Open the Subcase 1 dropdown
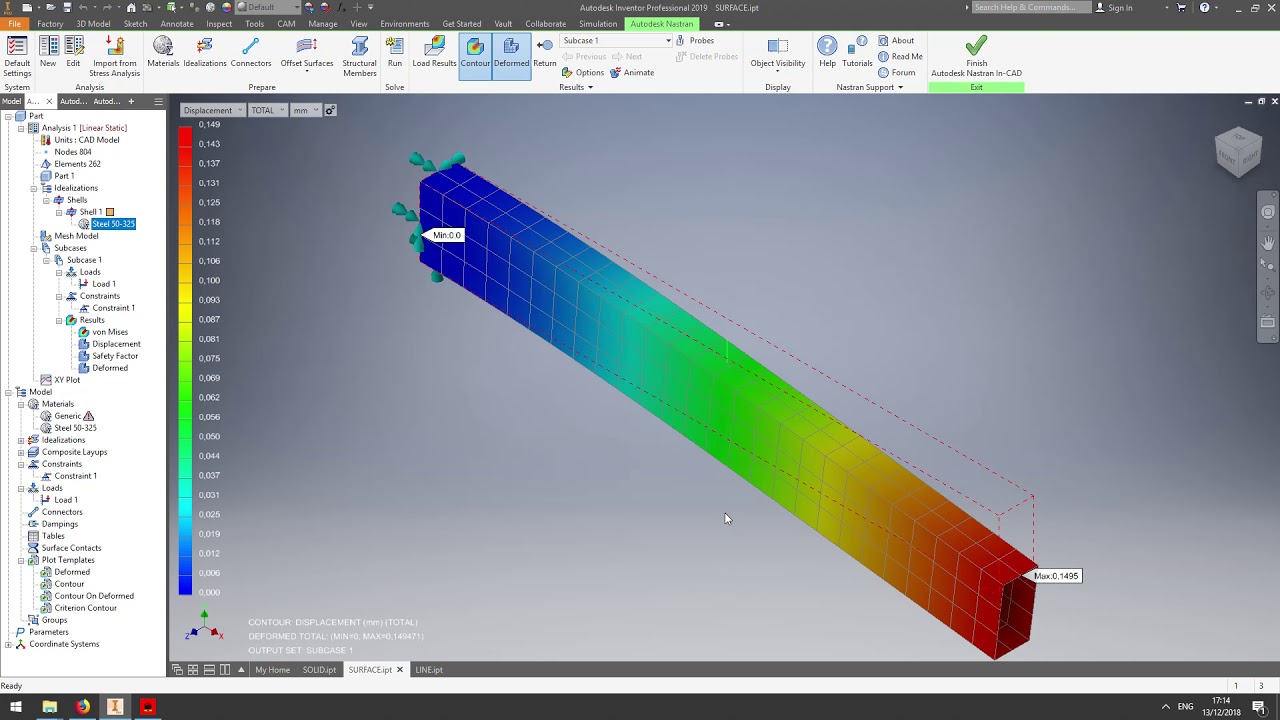This screenshot has height=720, width=1280. pyautogui.click(x=616, y=40)
